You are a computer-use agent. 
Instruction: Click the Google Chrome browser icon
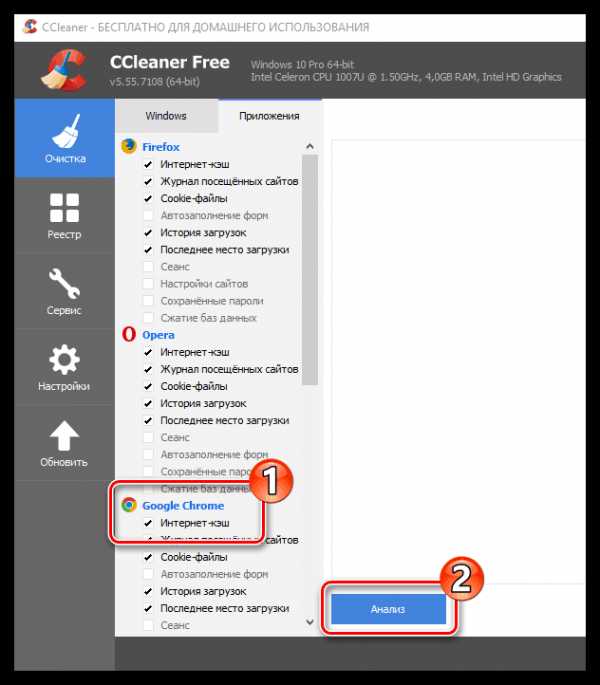(x=129, y=505)
